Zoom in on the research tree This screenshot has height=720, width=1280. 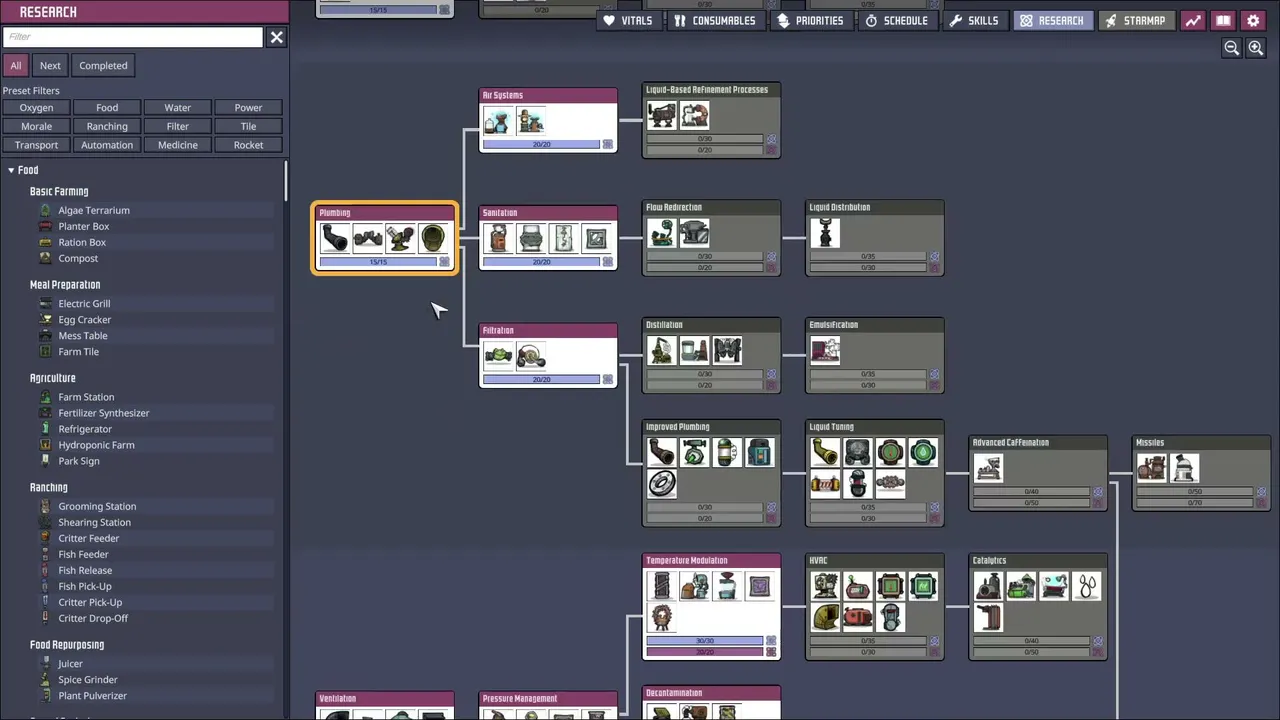point(1256,48)
